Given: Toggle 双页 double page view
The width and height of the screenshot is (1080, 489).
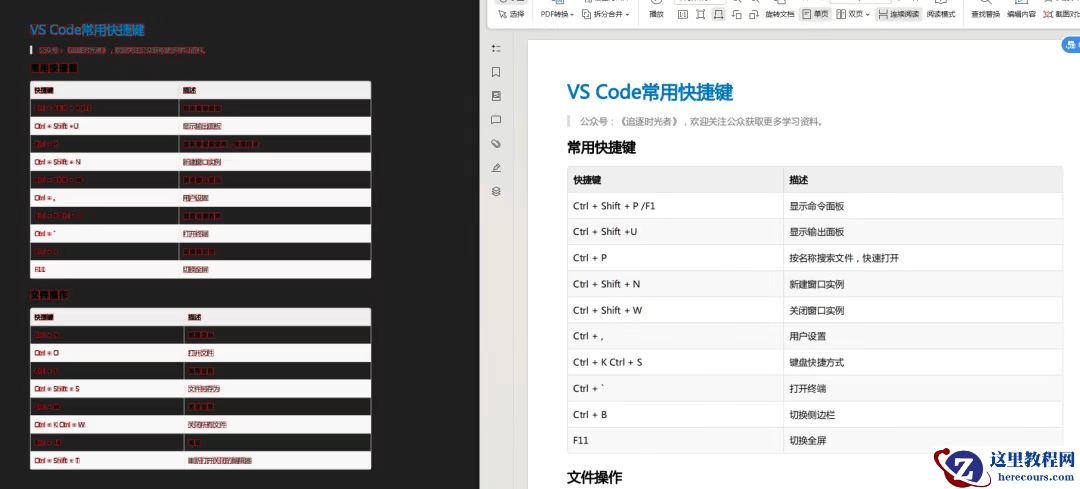Looking at the screenshot, I should tap(850, 14).
